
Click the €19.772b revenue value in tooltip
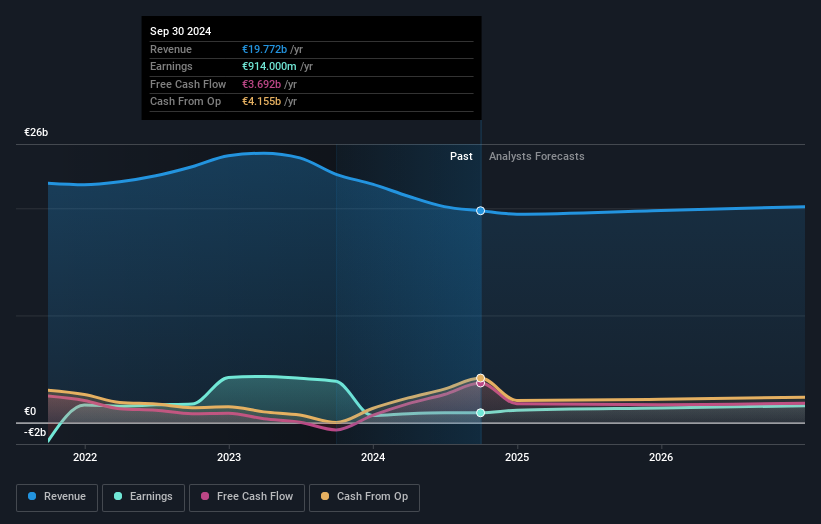tap(264, 49)
